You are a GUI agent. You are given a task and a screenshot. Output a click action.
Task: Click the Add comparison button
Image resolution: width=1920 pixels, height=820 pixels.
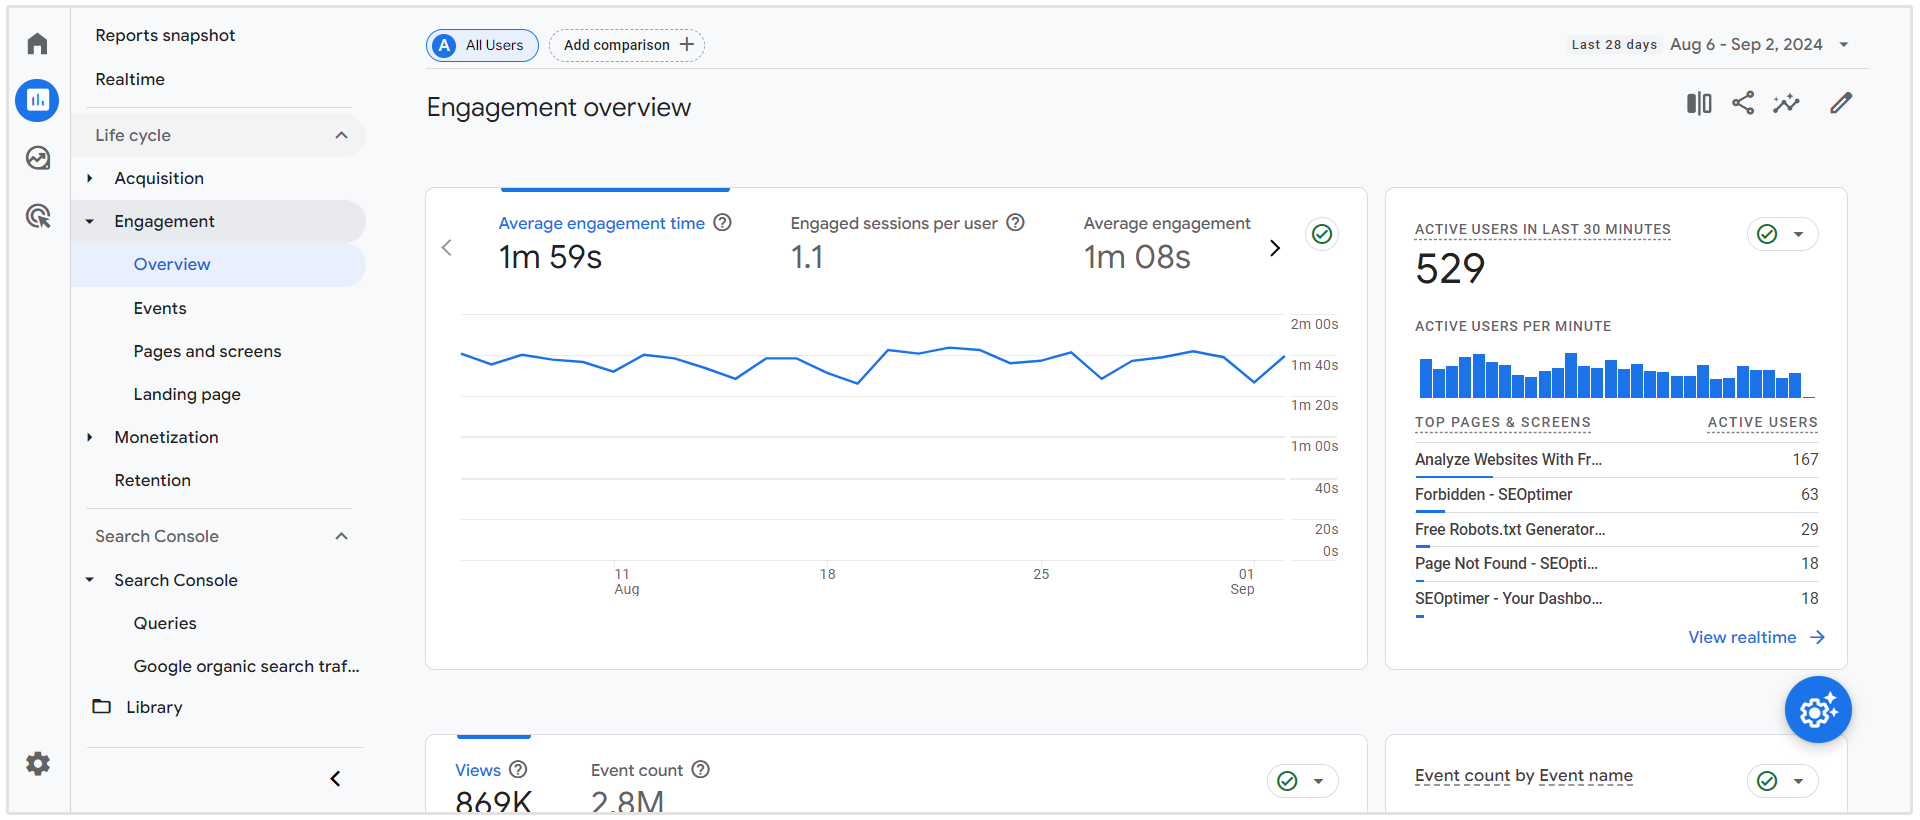coord(627,45)
